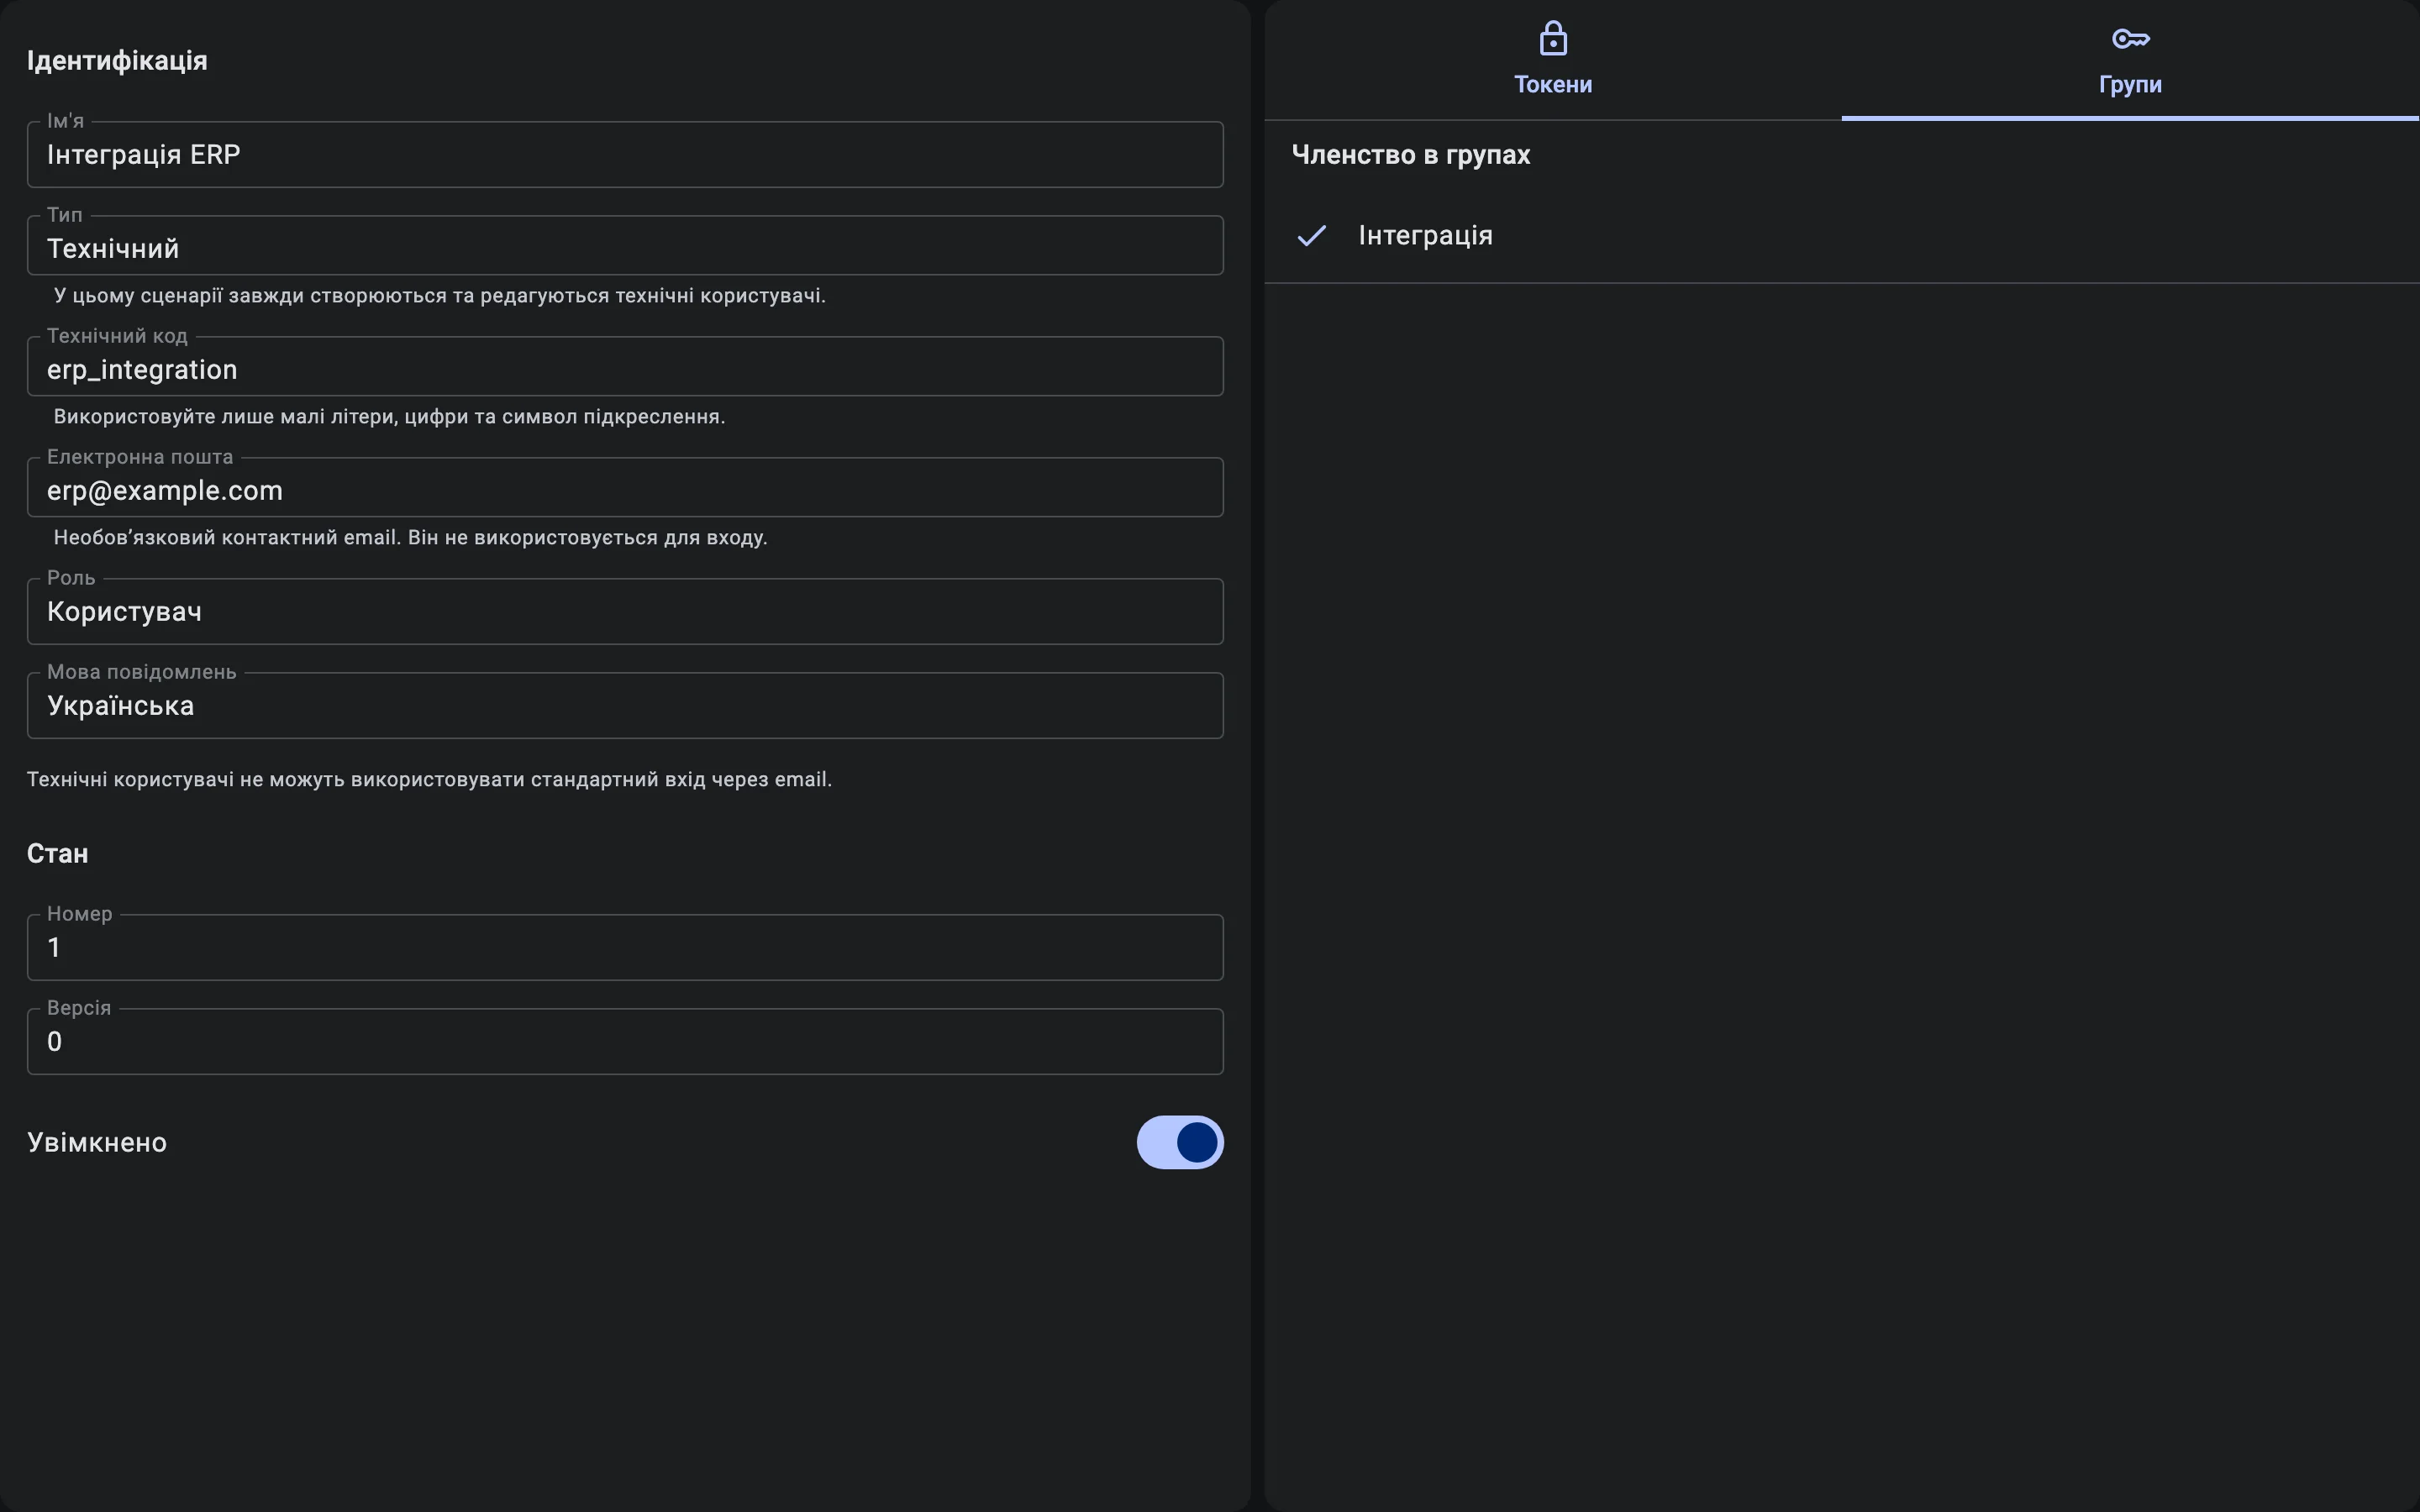Image resolution: width=2420 pixels, height=1512 pixels.
Task: Switch to the Токени tab
Action: coord(1553,60)
